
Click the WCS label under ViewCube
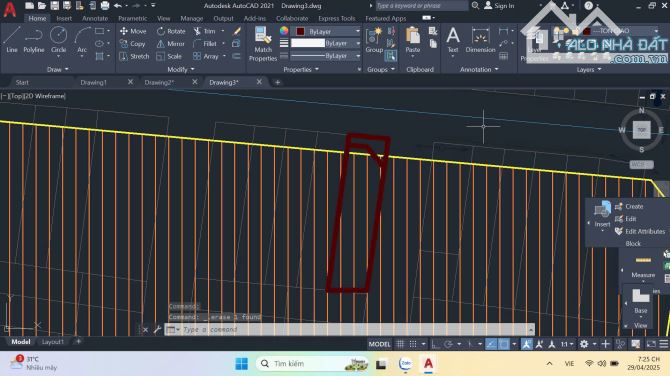point(641,164)
